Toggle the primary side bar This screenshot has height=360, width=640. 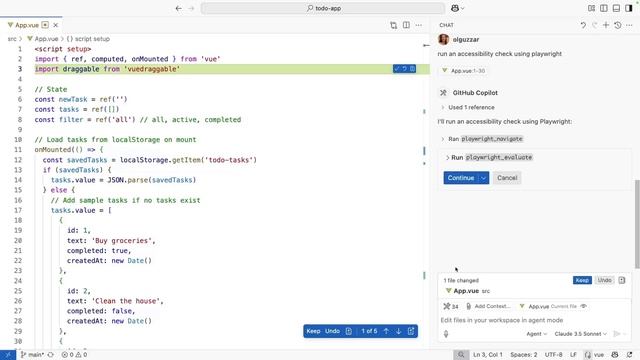pyautogui.click(x=604, y=8)
